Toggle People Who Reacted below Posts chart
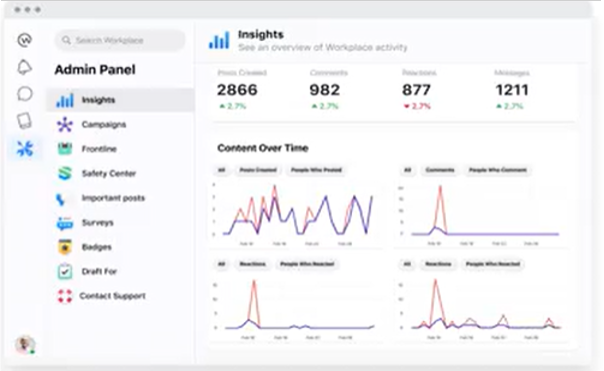Viewport: 604px width, 371px height. [x=307, y=264]
